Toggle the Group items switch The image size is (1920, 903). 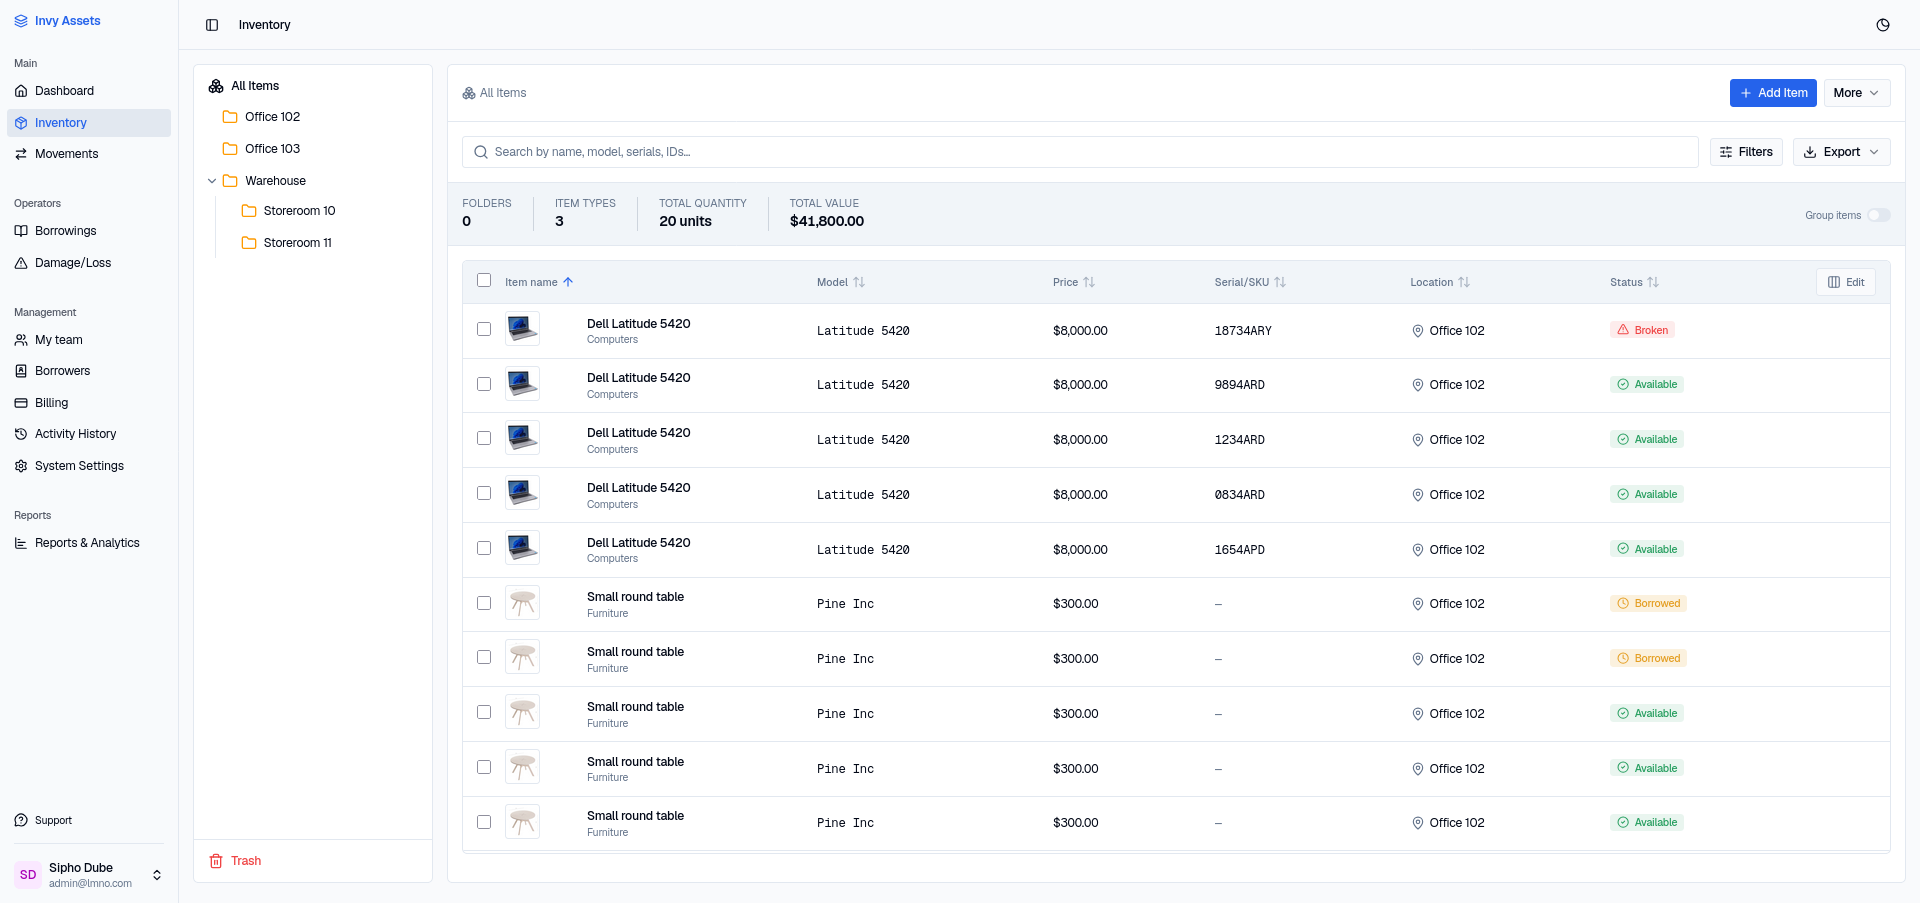[x=1879, y=215]
